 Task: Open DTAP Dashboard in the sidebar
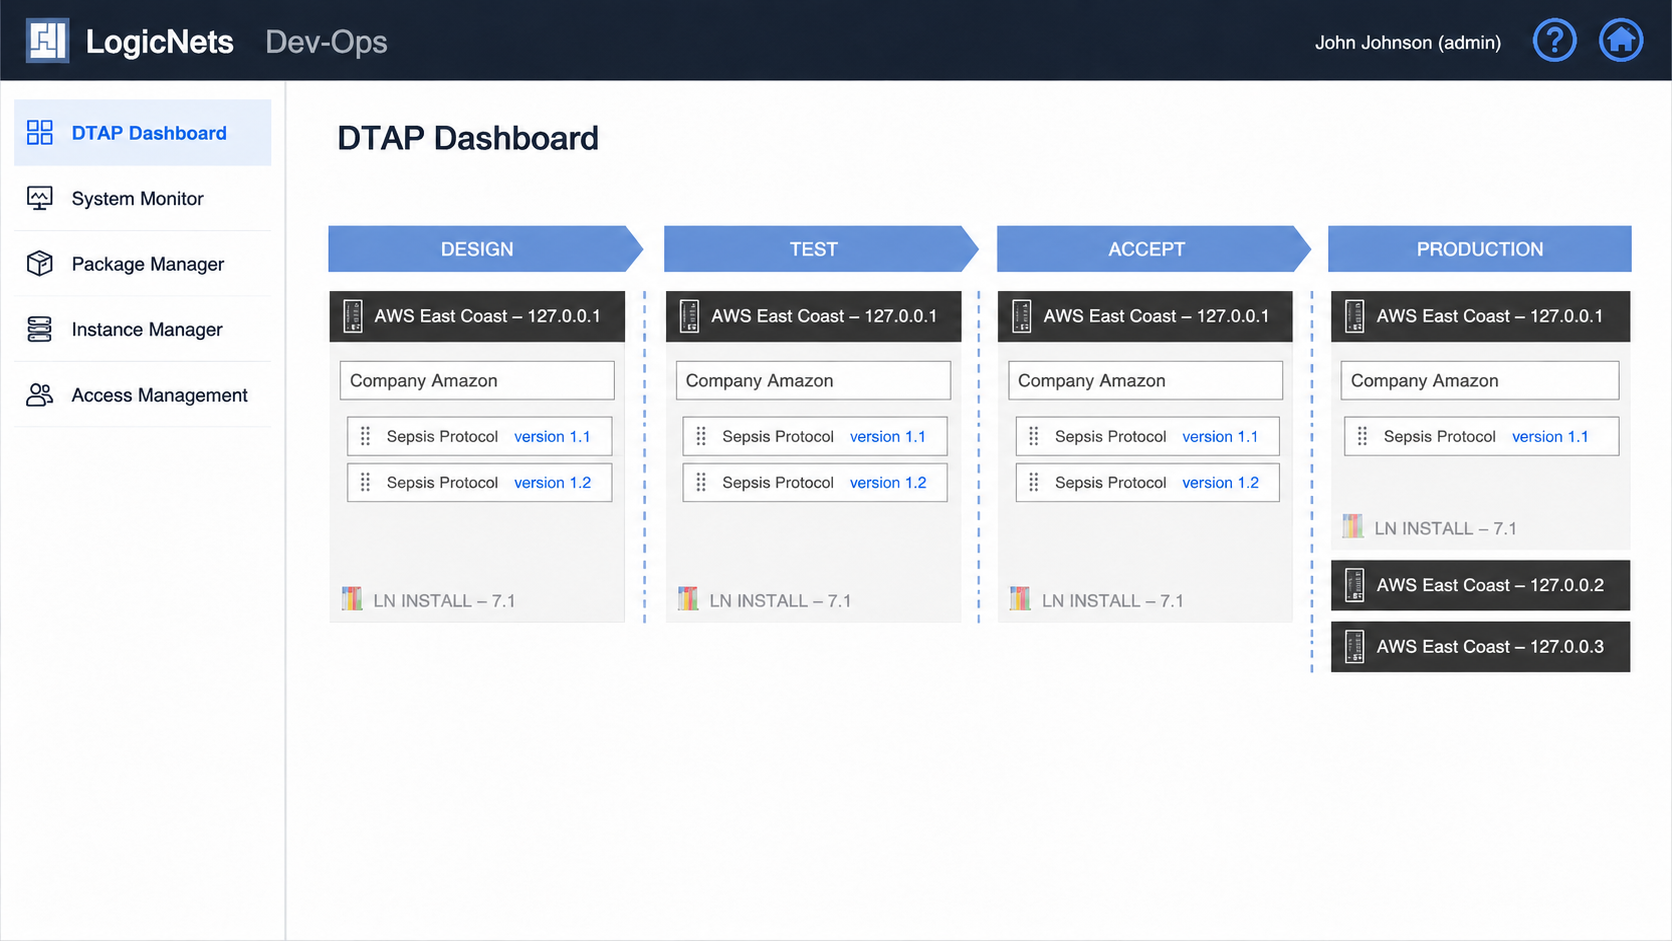pos(142,133)
